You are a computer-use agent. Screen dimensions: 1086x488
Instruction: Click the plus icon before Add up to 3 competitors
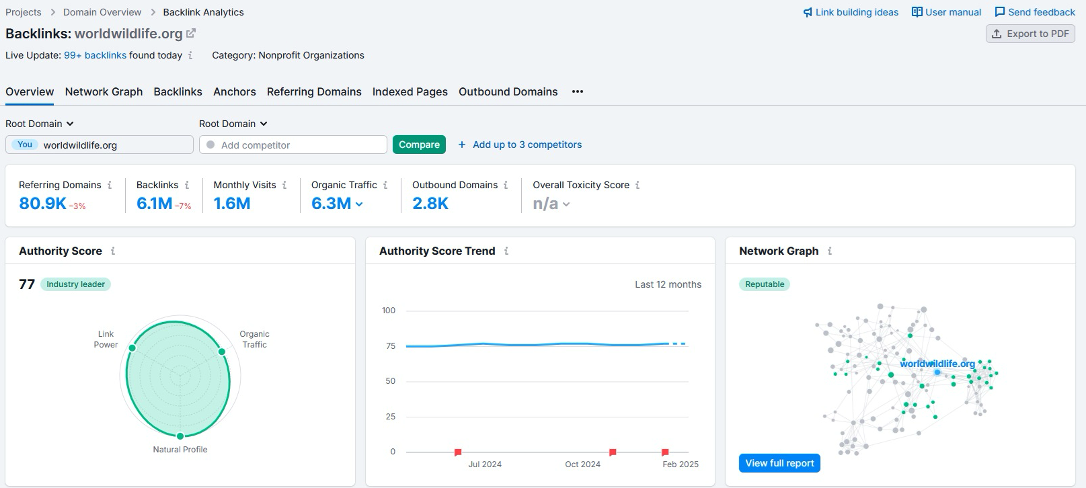coord(462,145)
